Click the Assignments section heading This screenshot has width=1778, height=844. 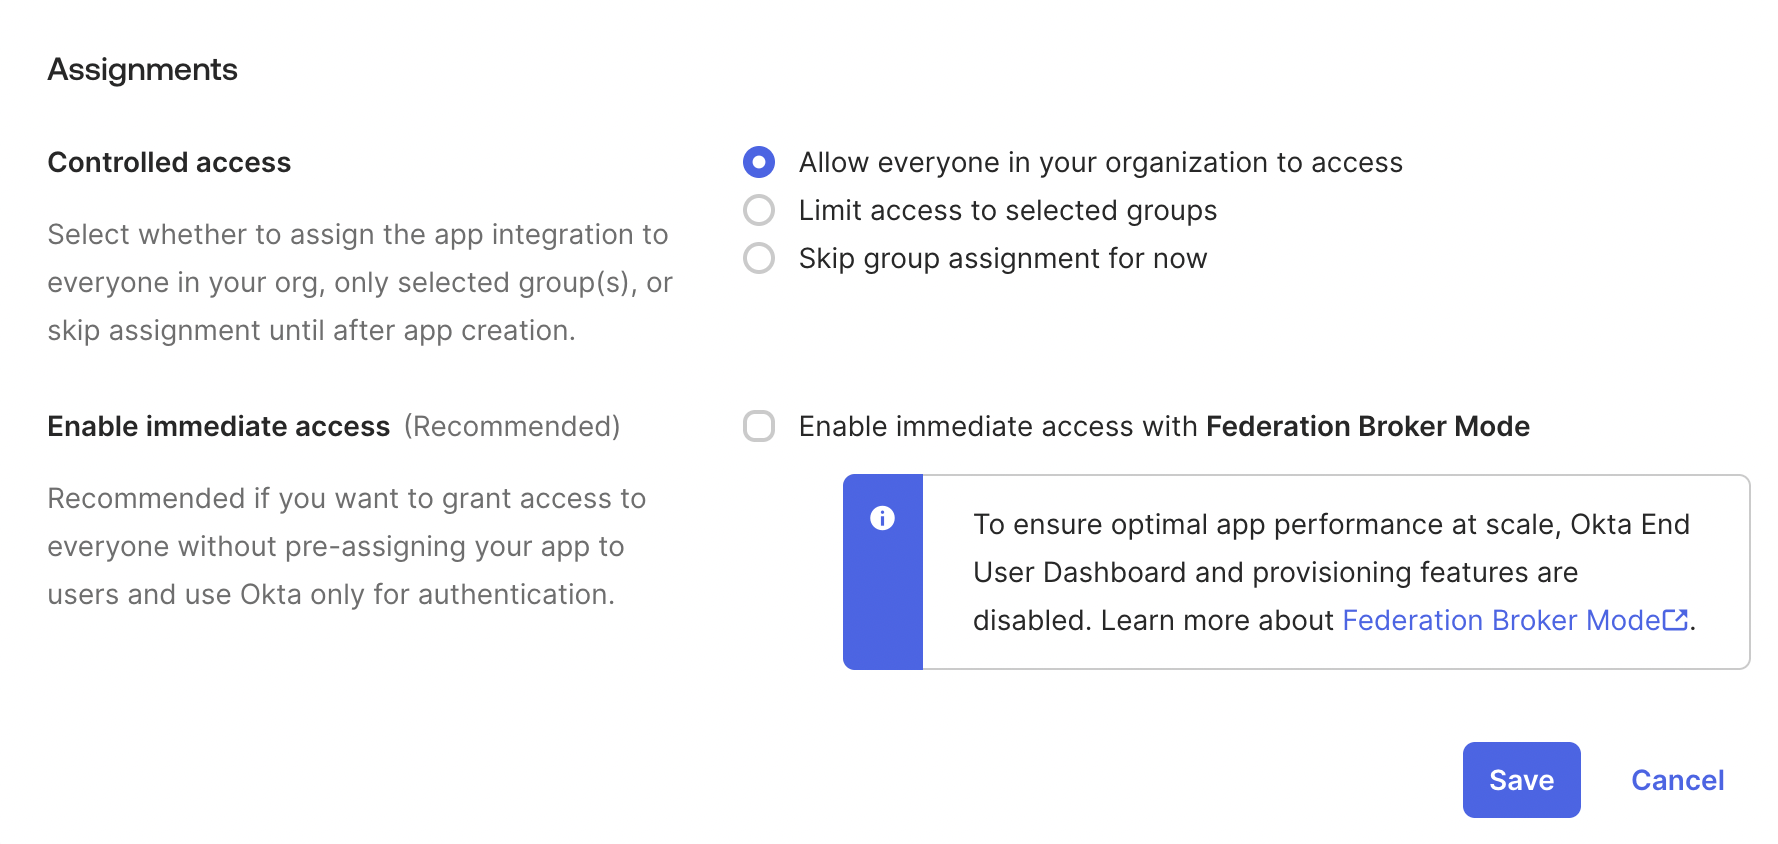coord(143,70)
